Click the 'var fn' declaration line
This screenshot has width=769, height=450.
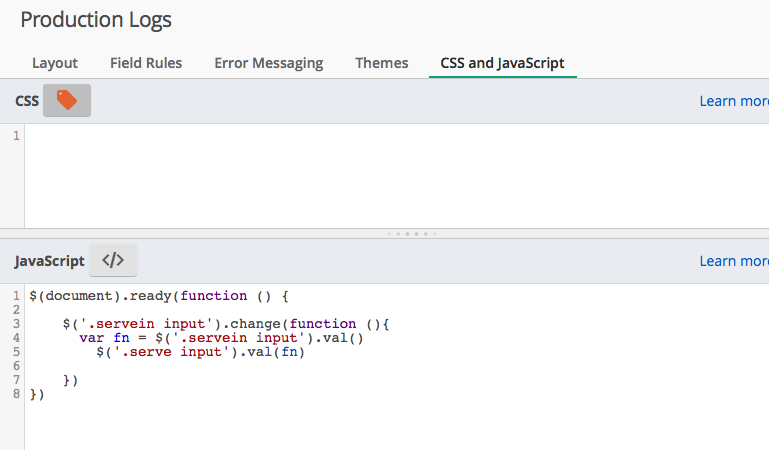pyautogui.click(x=220, y=338)
